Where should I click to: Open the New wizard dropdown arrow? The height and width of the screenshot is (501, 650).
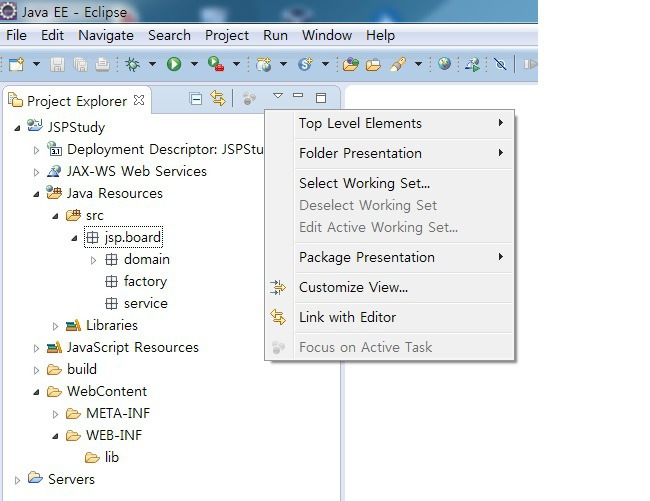click(x=36, y=64)
